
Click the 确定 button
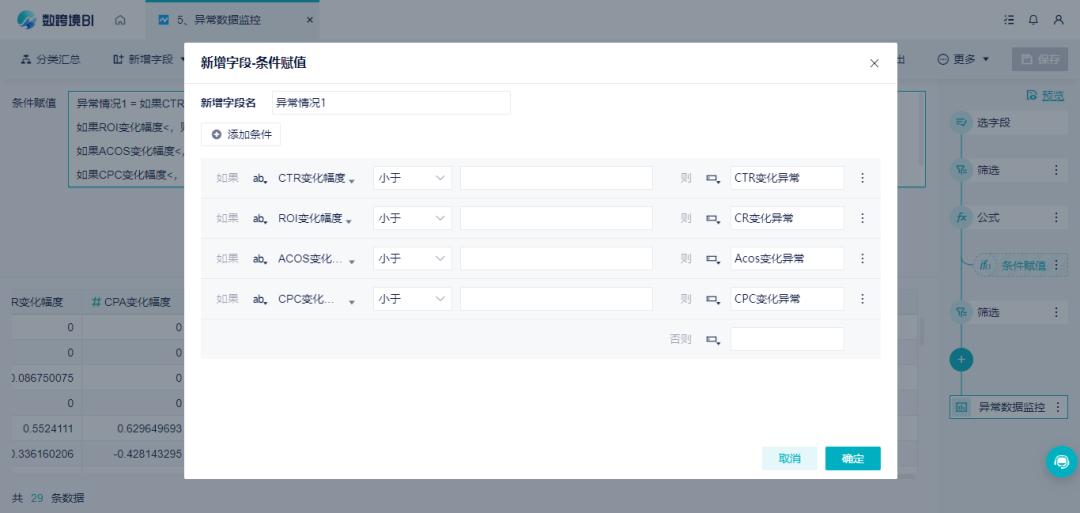pos(853,459)
